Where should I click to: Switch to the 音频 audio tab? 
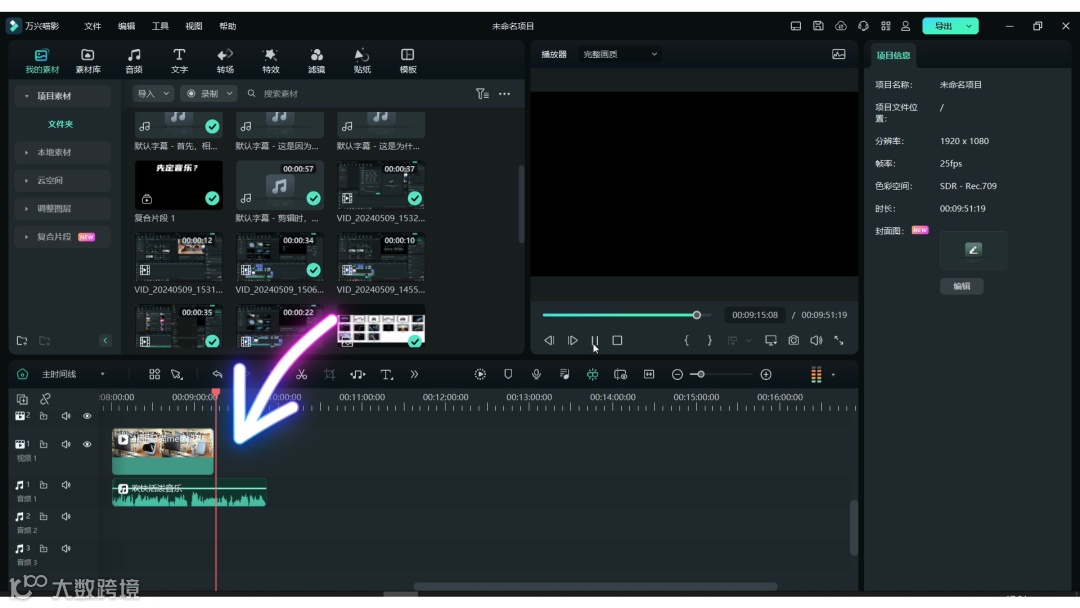coord(134,61)
